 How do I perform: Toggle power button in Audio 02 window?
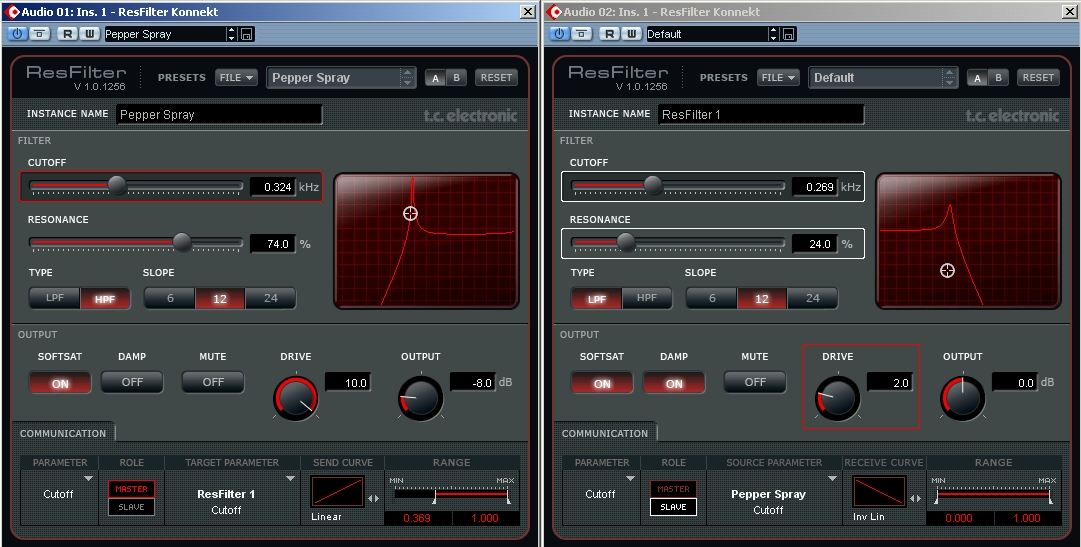click(x=559, y=34)
